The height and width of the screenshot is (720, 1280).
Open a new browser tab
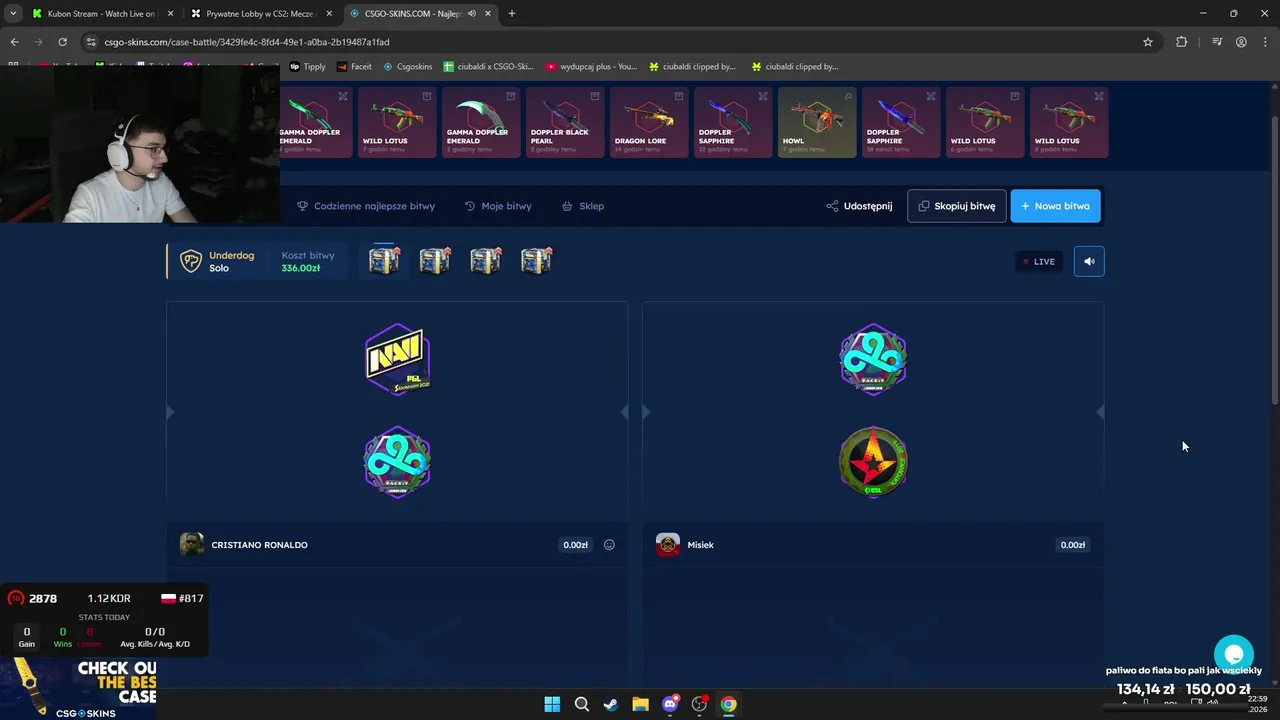tap(512, 14)
